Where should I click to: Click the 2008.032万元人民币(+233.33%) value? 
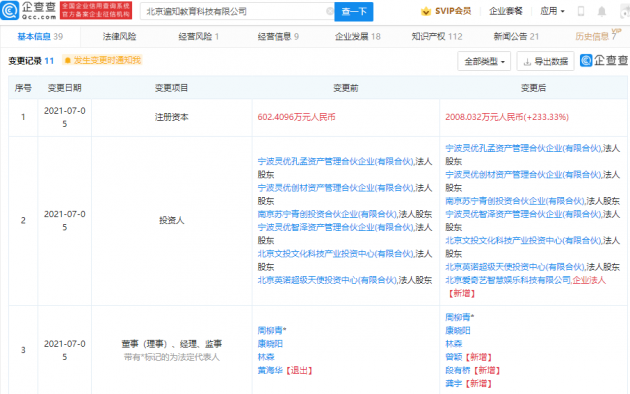click(507, 117)
